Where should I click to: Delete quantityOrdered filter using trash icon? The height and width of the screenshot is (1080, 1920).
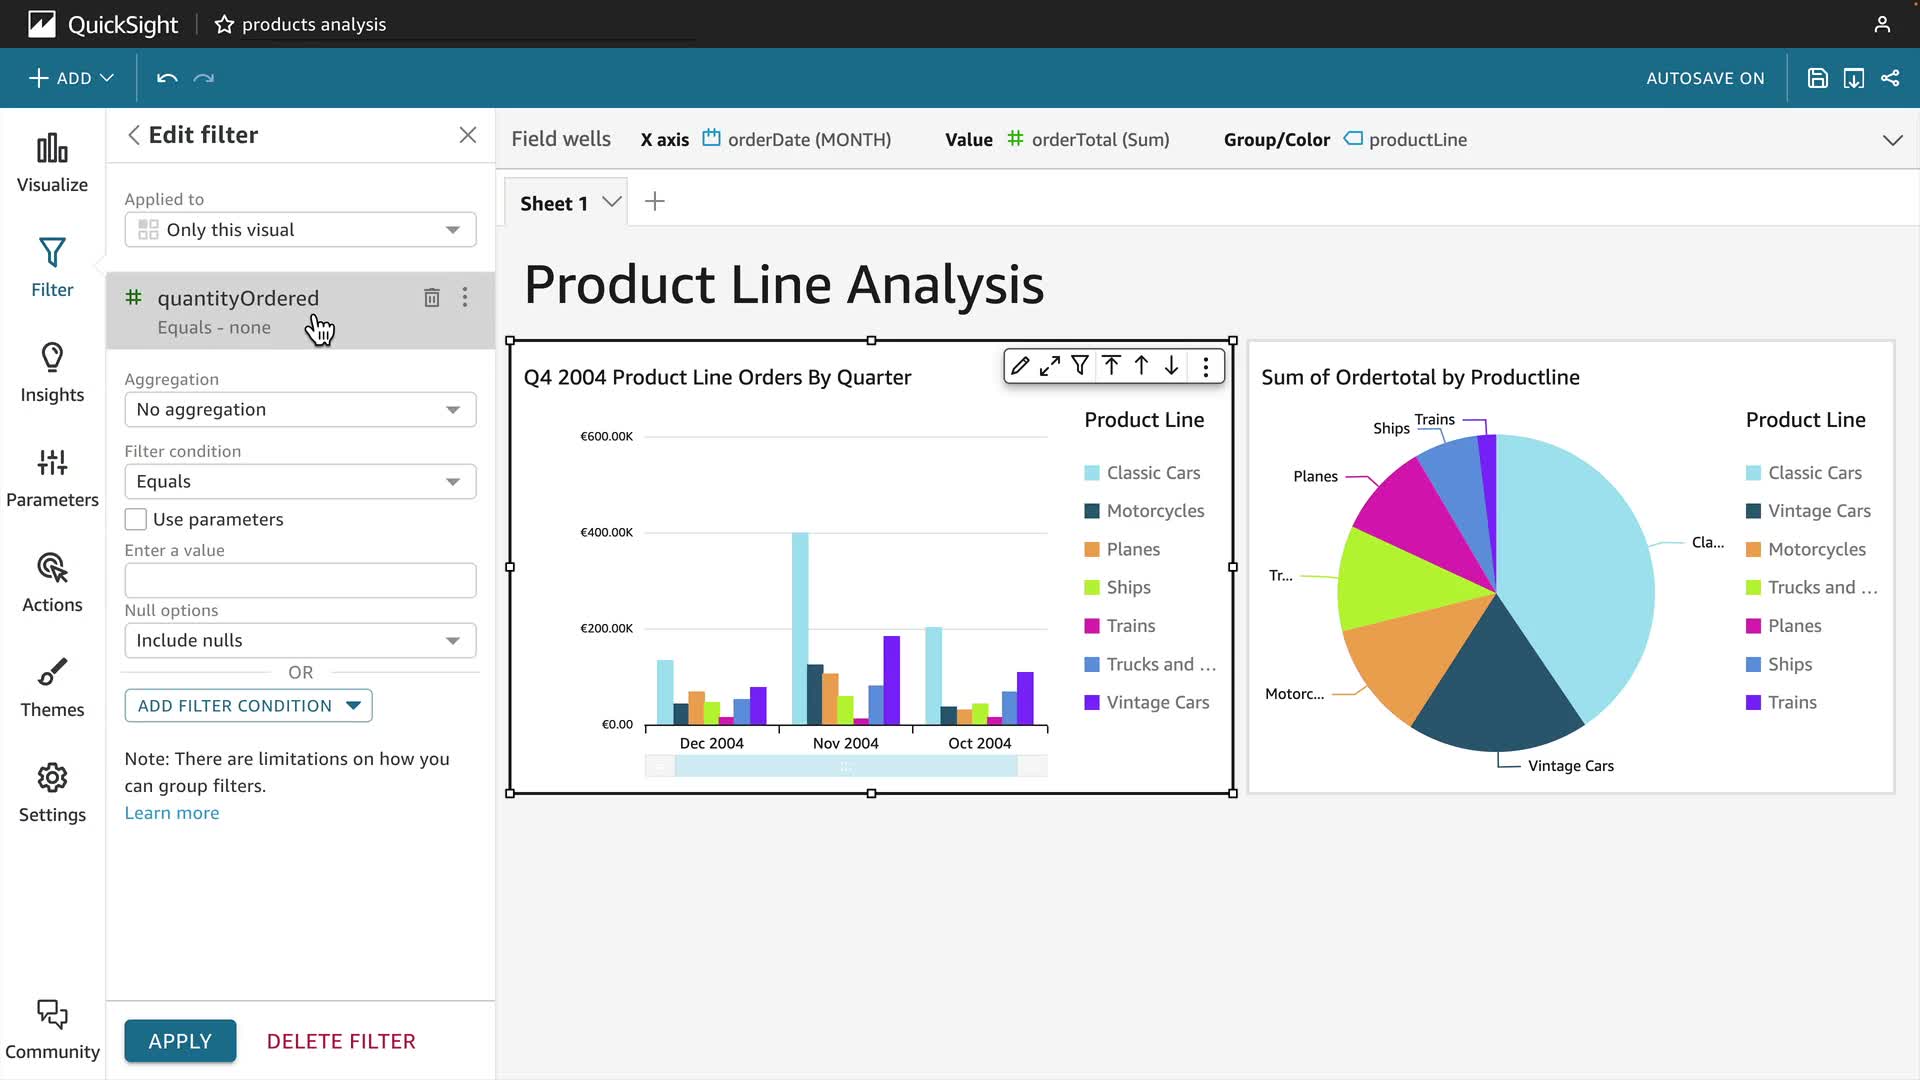click(431, 297)
